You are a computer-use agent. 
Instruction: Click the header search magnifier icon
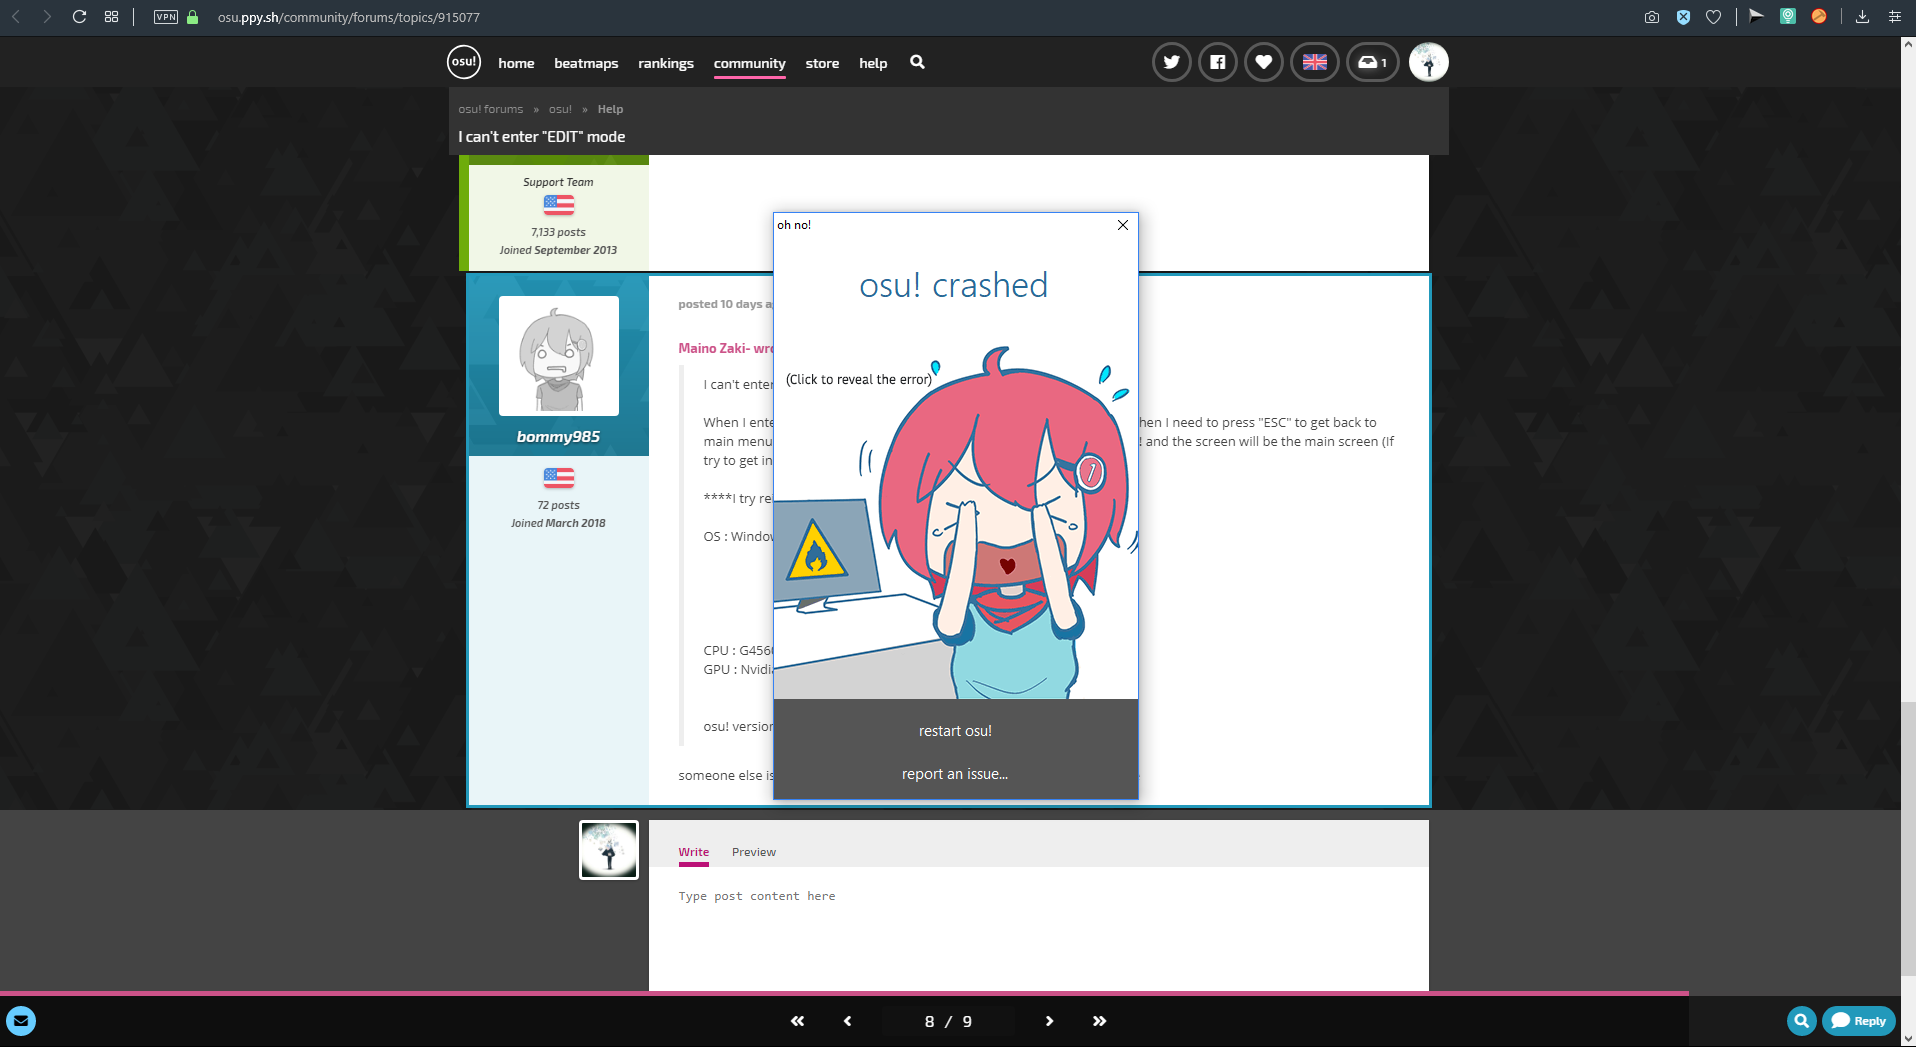coord(917,62)
